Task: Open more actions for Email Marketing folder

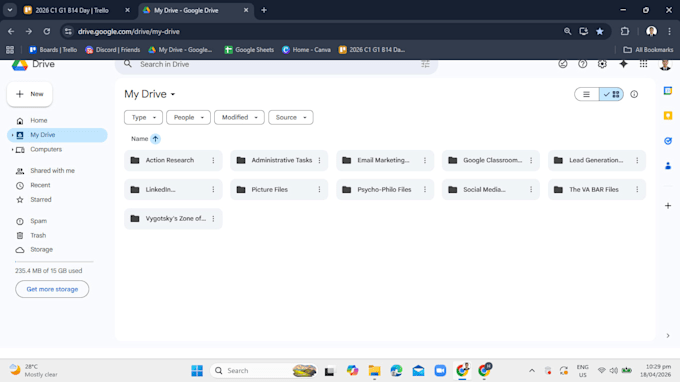Action: [x=425, y=160]
